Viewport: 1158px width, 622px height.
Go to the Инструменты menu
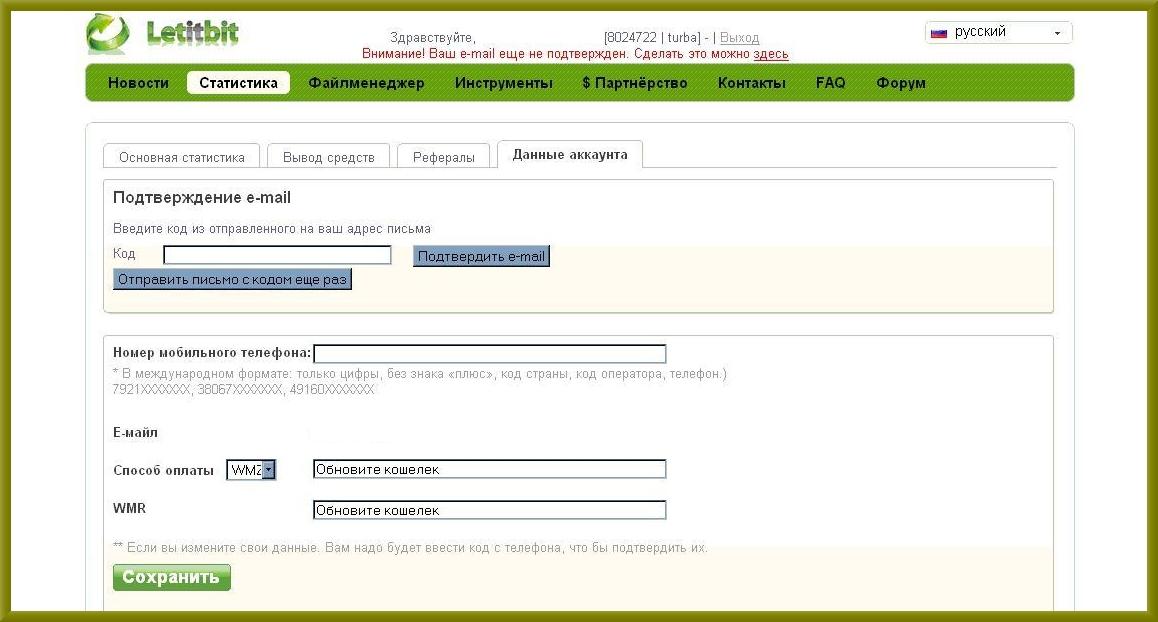503,83
